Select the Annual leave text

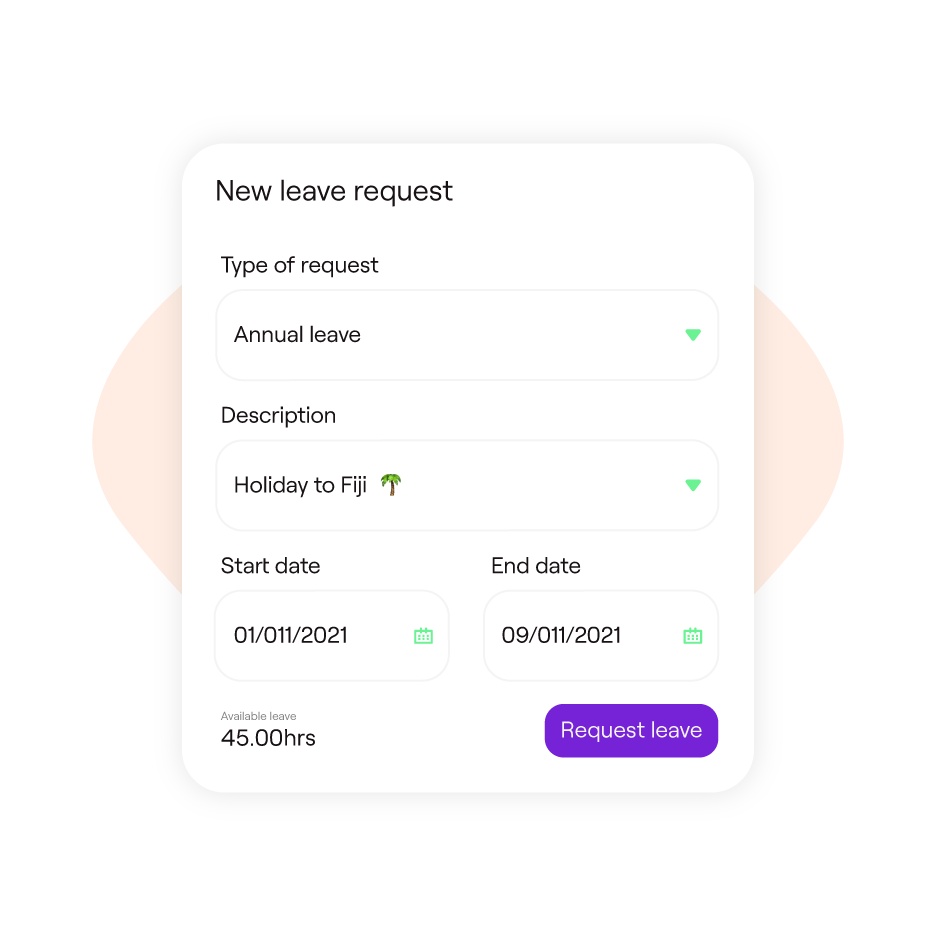(297, 335)
